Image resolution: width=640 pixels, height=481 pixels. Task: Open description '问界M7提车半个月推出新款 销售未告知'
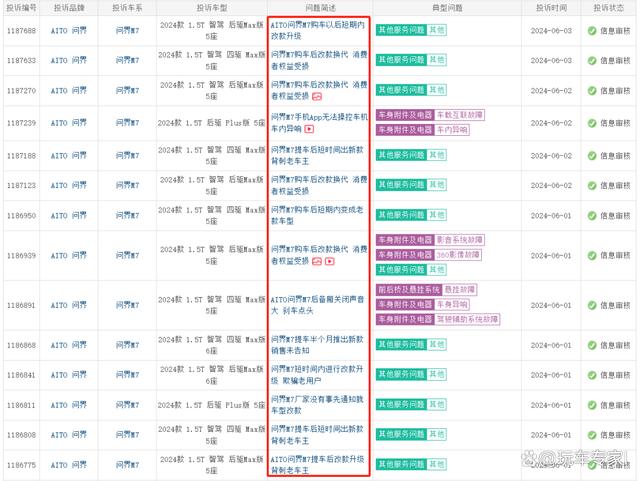(317, 345)
